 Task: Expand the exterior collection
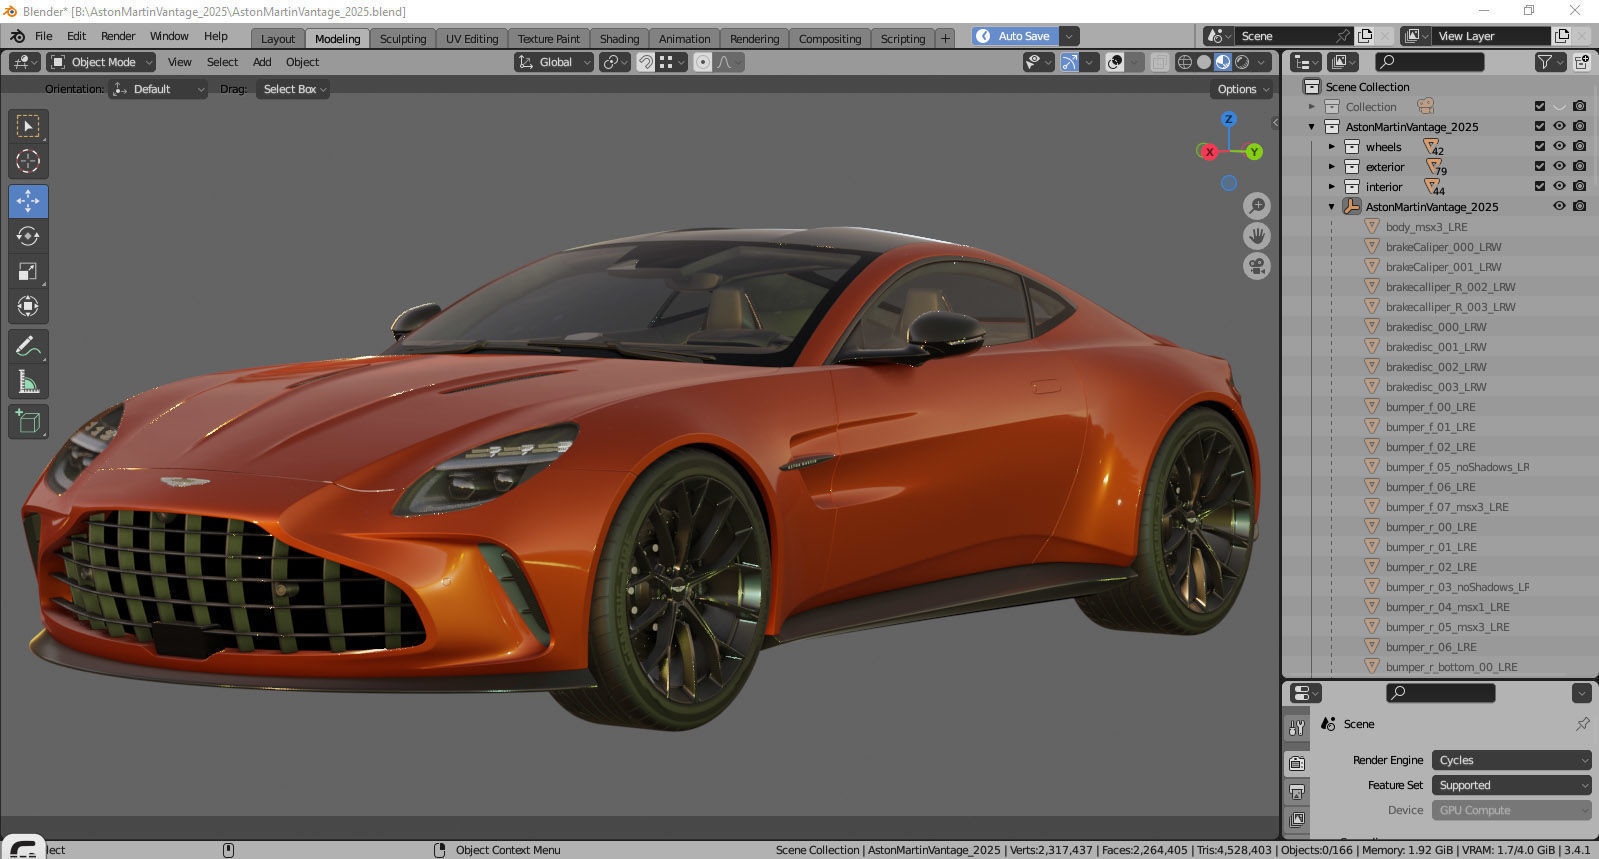point(1332,167)
